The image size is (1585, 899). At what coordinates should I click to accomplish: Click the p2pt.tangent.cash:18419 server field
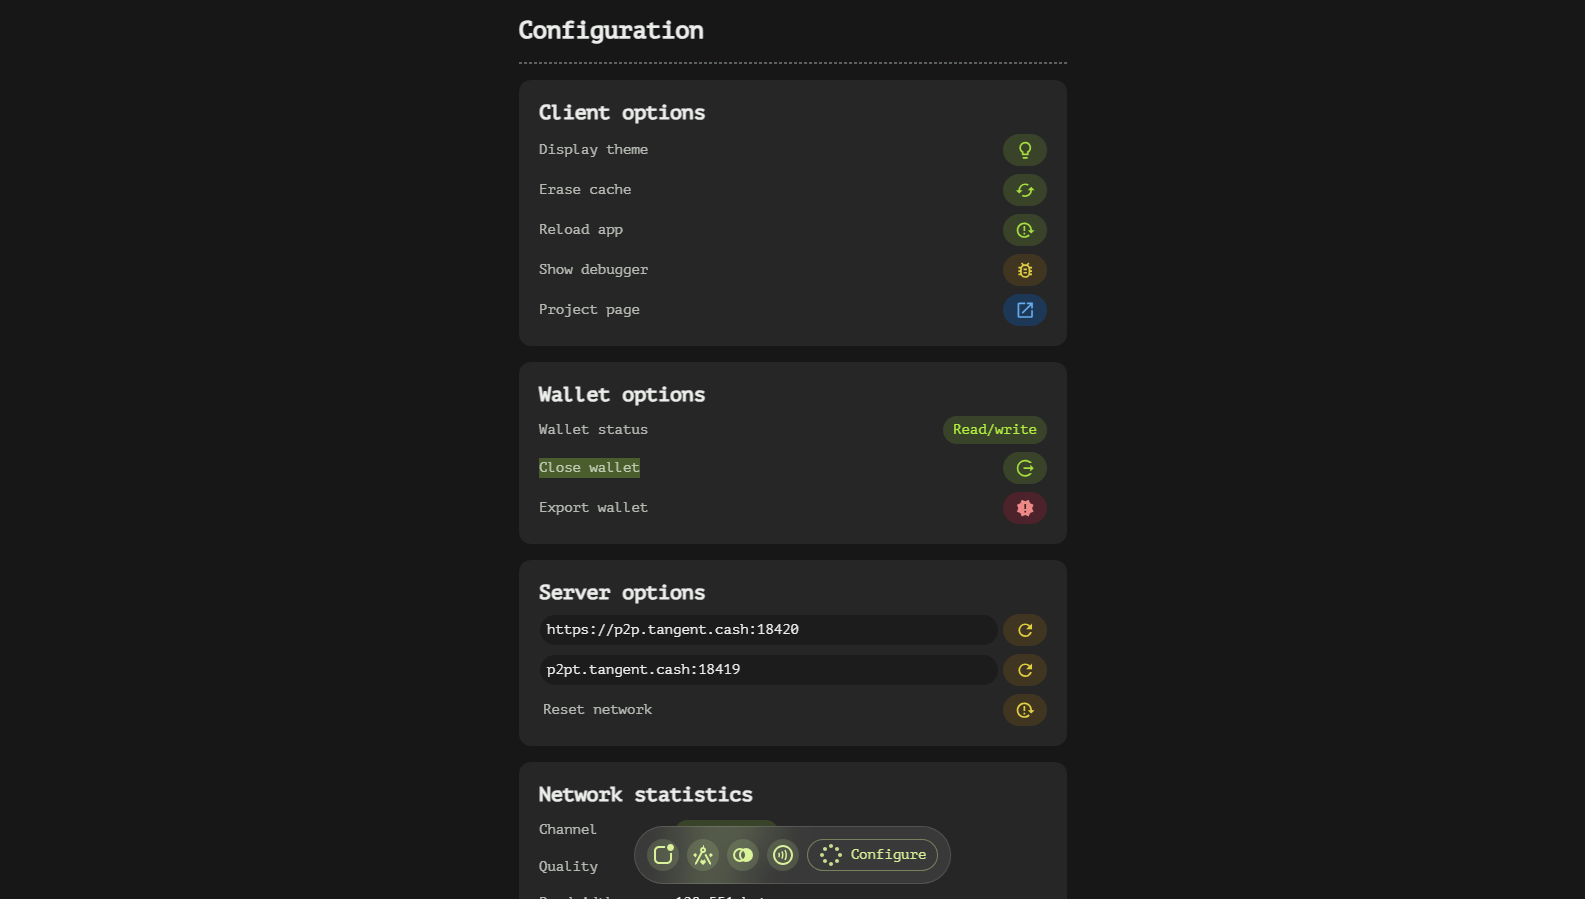pos(767,670)
